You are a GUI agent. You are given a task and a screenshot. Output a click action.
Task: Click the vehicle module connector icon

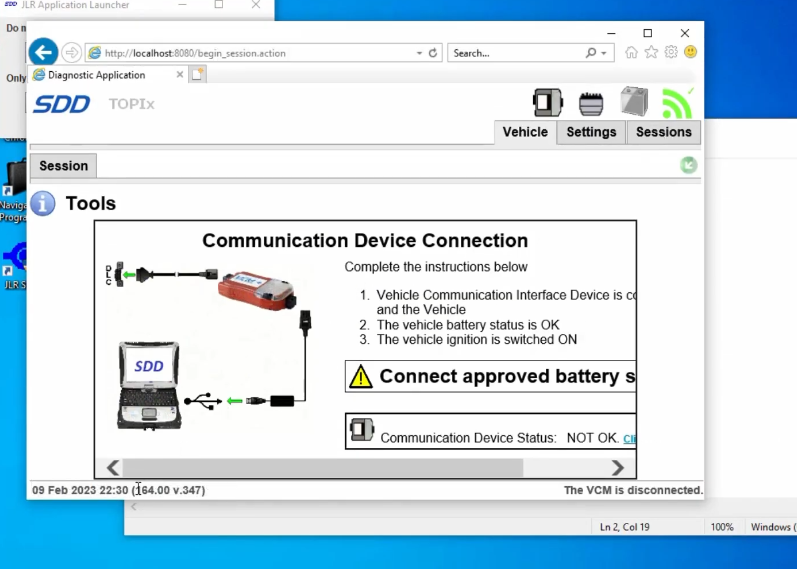pos(591,104)
